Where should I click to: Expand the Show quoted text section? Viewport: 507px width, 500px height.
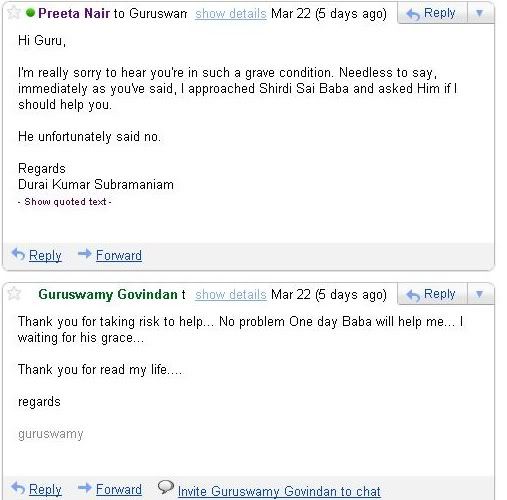(x=65, y=202)
